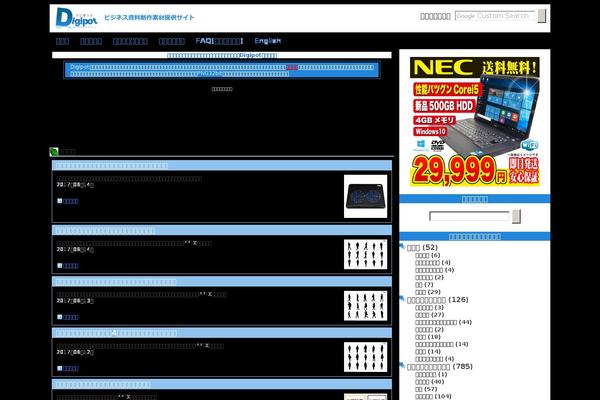
Task: Open the top-level category with (785) items
Action: click(x=440, y=366)
